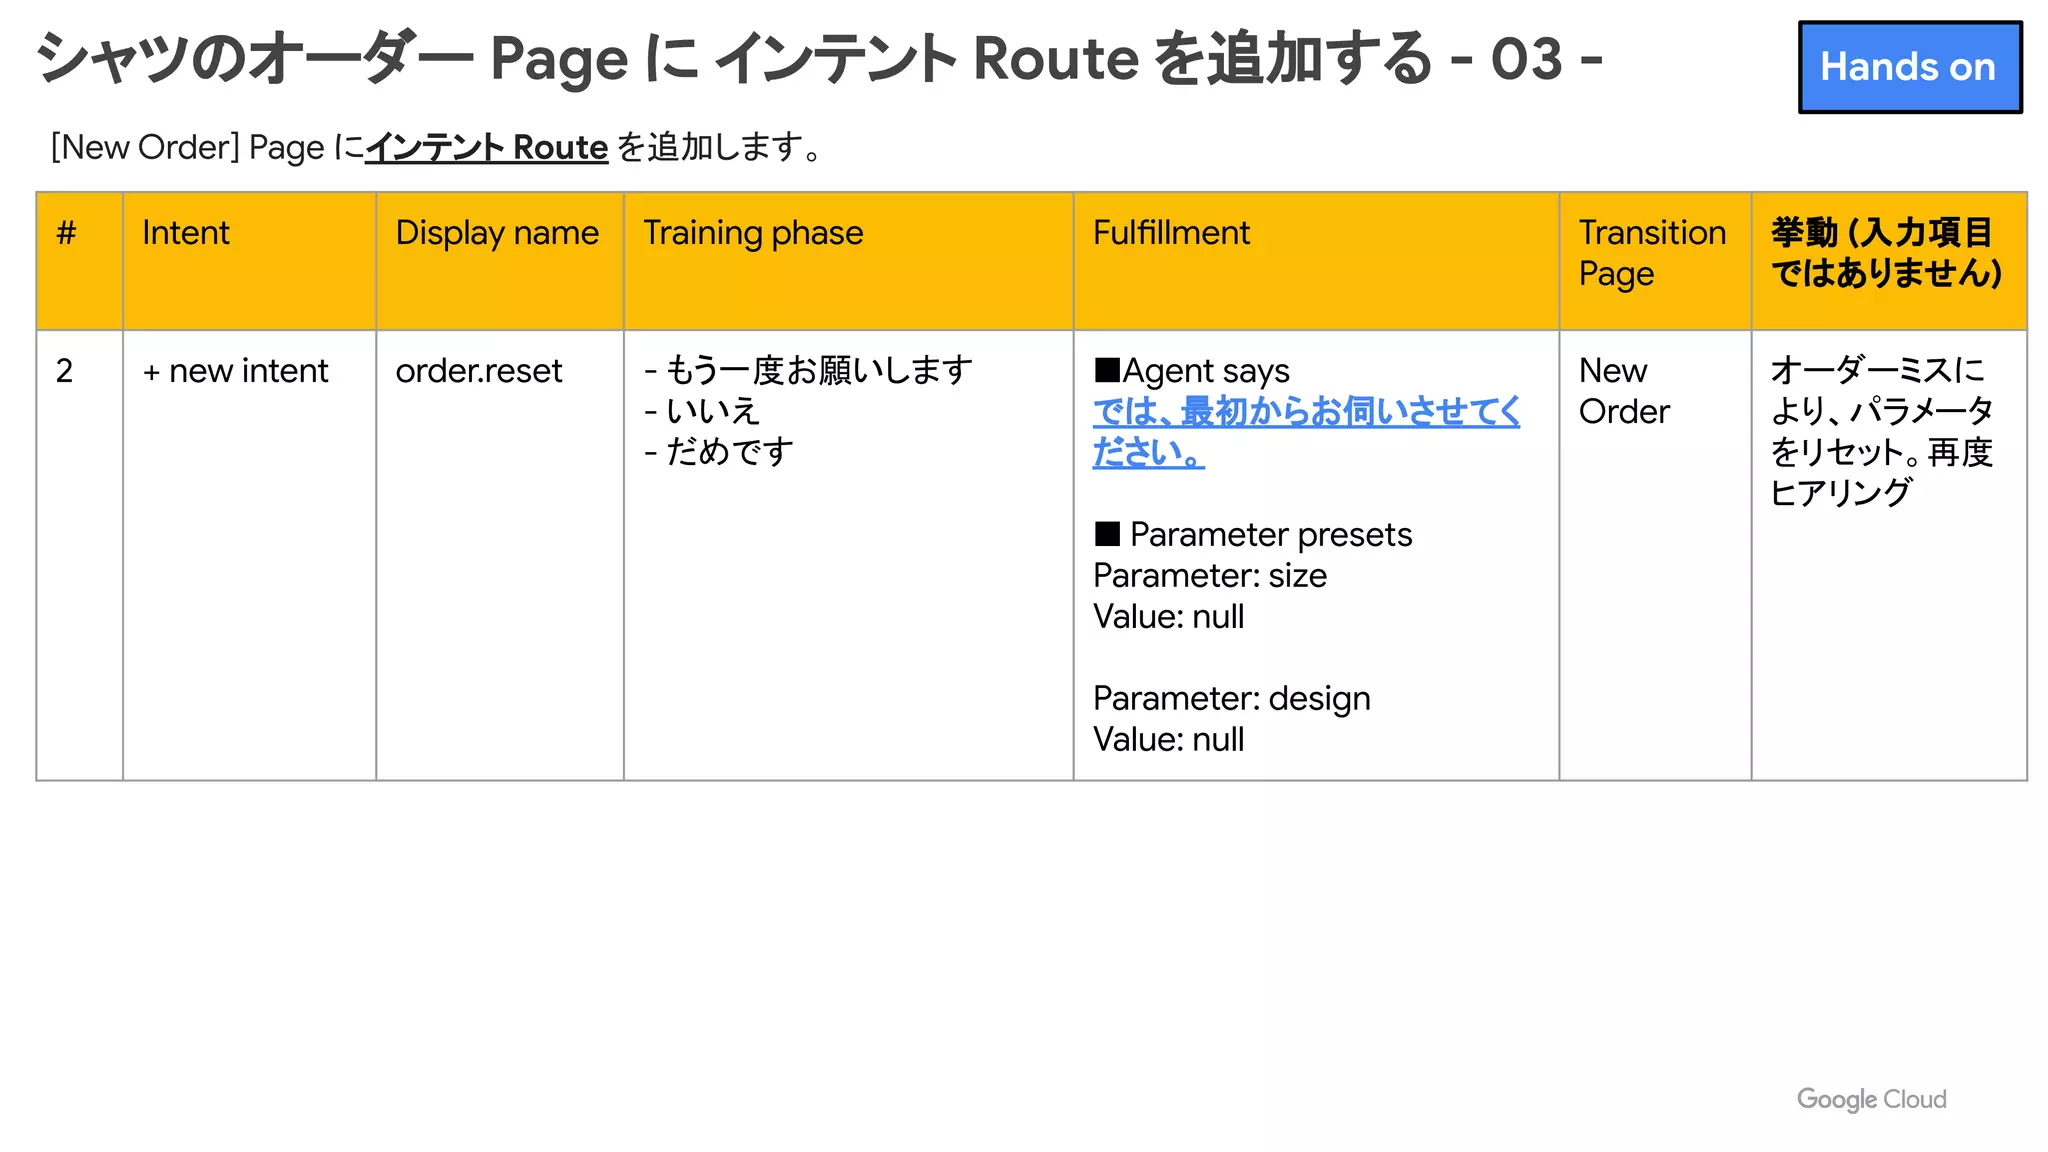Open the インテント Route underlined link
The width and height of the screenshot is (2048, 1152).
487,147
